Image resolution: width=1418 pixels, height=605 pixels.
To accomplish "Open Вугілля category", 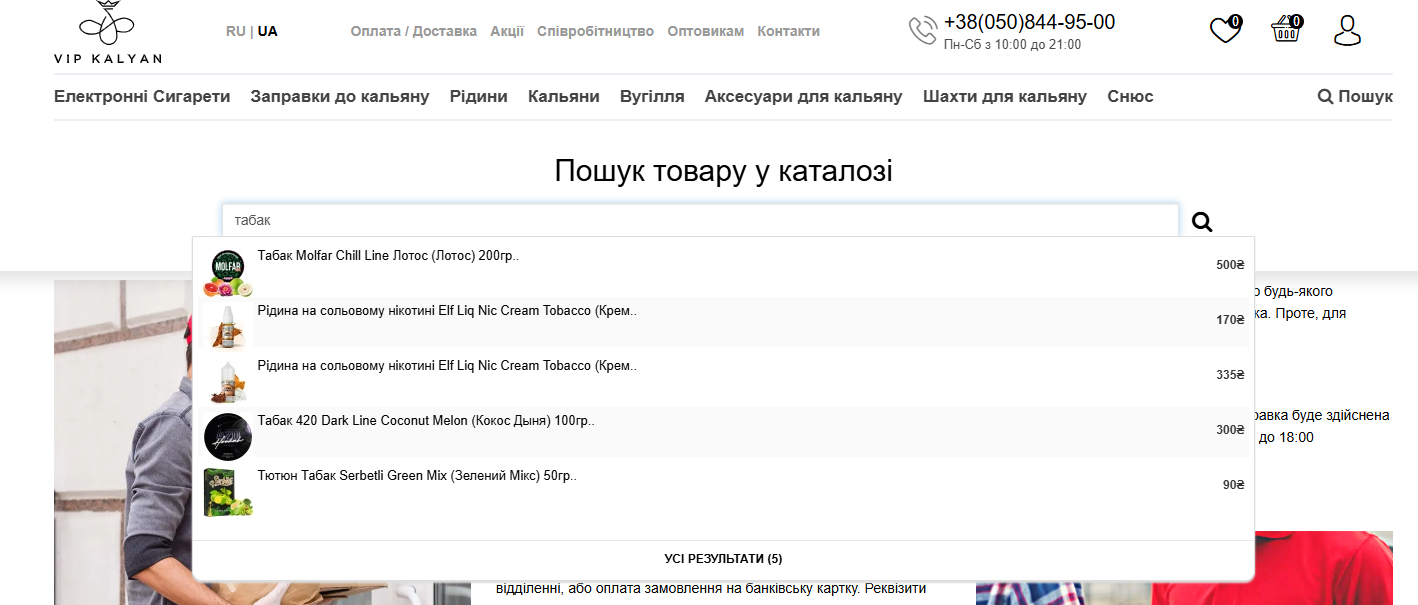I will pyautogui.click(x=652, y=96).
